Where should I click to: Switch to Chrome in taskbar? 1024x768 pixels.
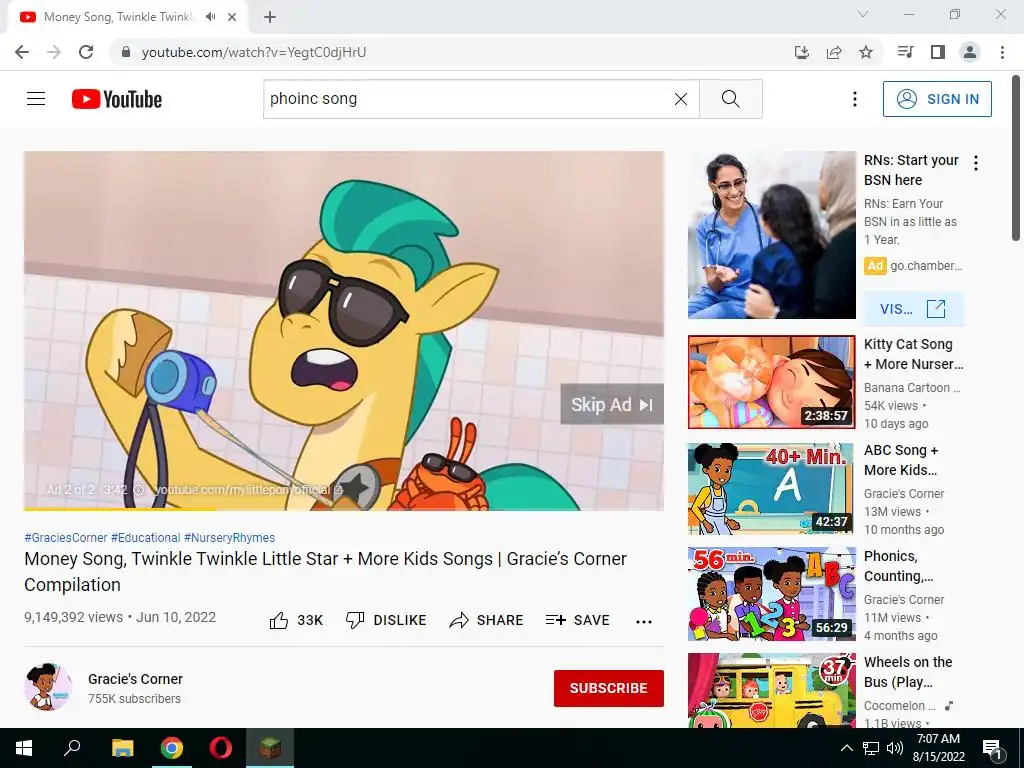click(172, 748)
